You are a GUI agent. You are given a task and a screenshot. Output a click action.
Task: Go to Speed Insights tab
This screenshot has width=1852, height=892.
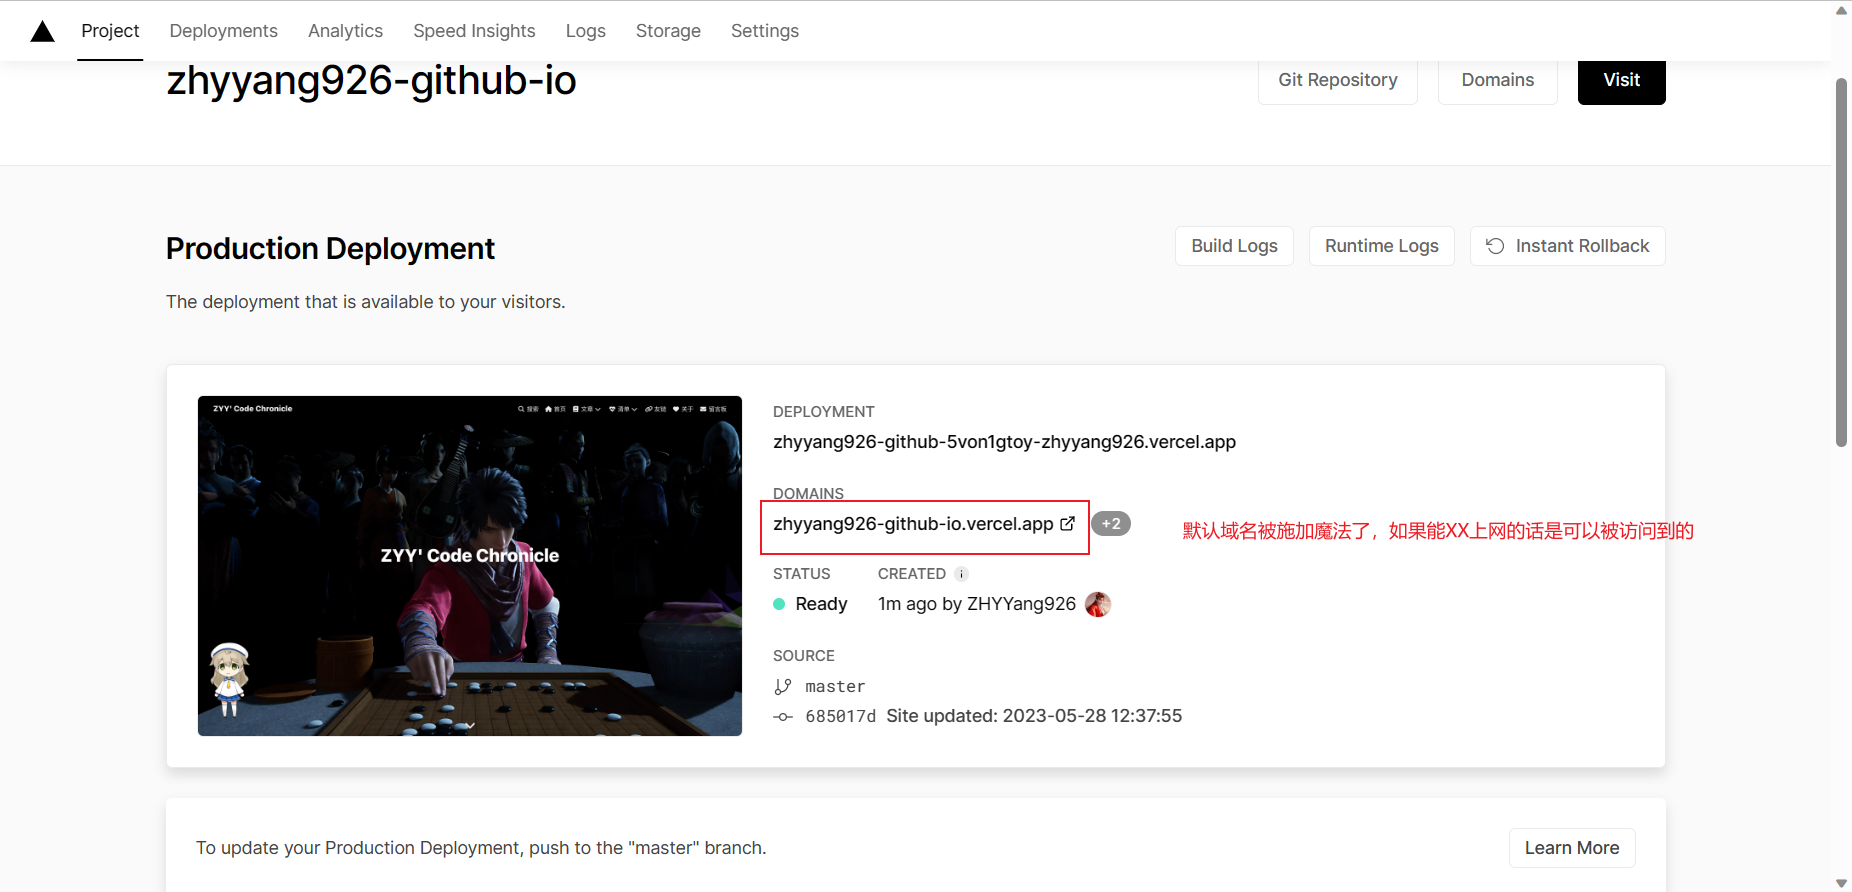tap(474, 31)
